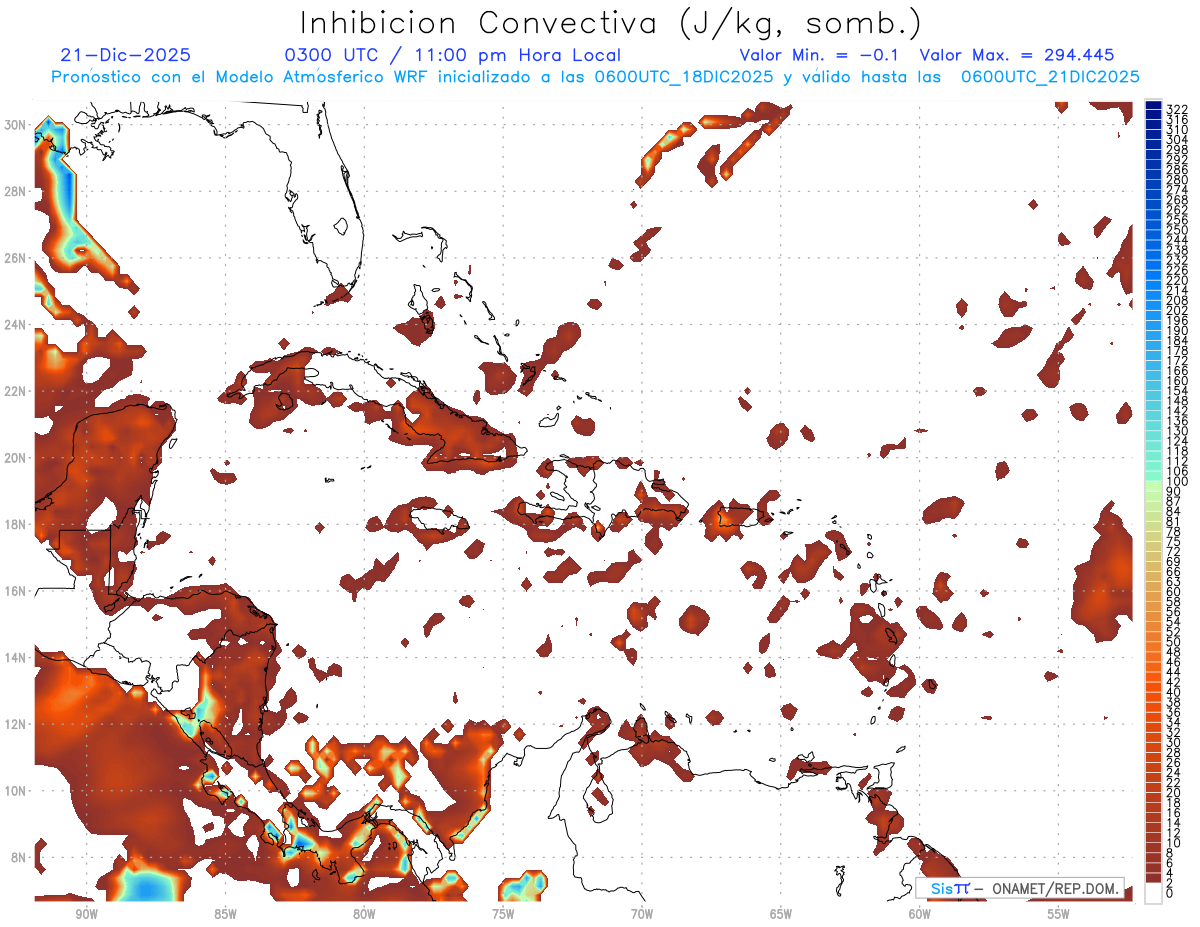
Task: Click the "16N" latitude label
Action: coord(16,590)
